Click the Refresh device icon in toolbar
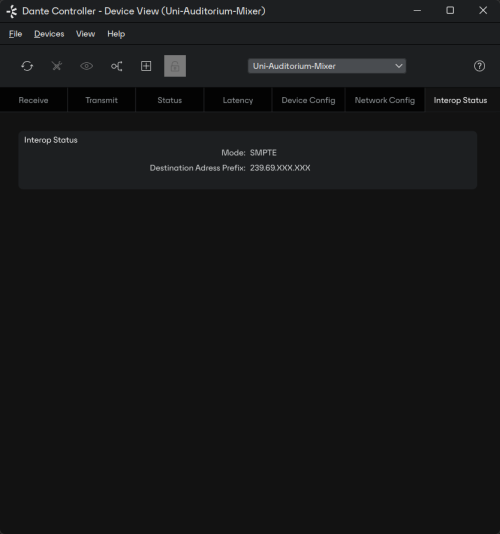The width and height of the screenshot is (500, 534). (27, 66)
